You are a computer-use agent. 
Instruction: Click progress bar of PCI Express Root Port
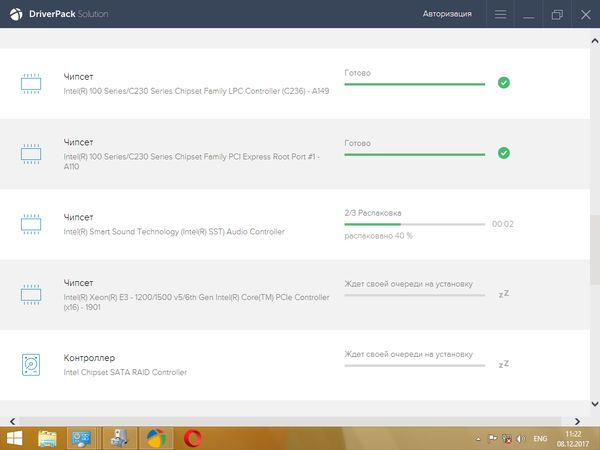[414, 155]
